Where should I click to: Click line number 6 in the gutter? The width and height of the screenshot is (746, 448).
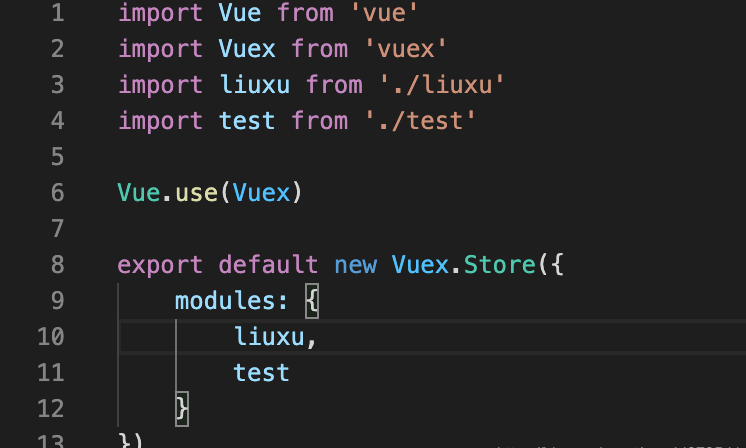58,193
